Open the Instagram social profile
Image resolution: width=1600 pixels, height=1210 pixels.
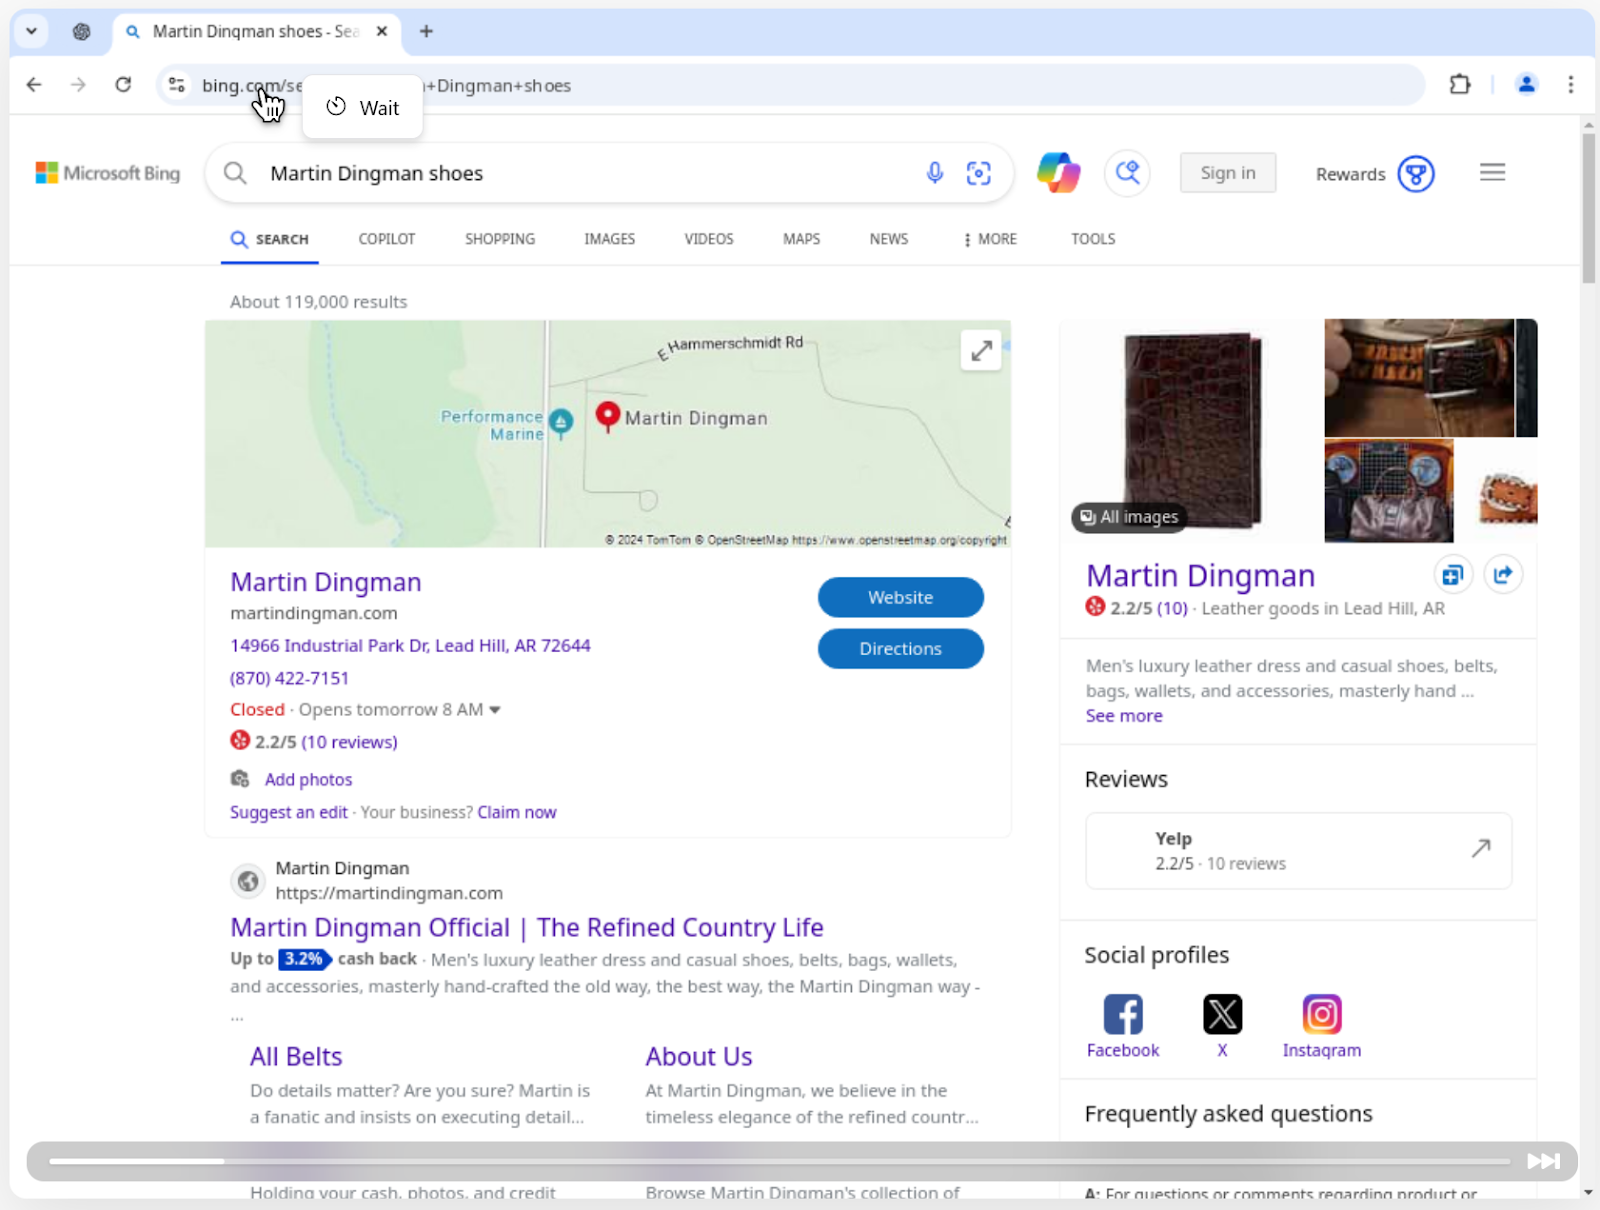(1322, 1027)
